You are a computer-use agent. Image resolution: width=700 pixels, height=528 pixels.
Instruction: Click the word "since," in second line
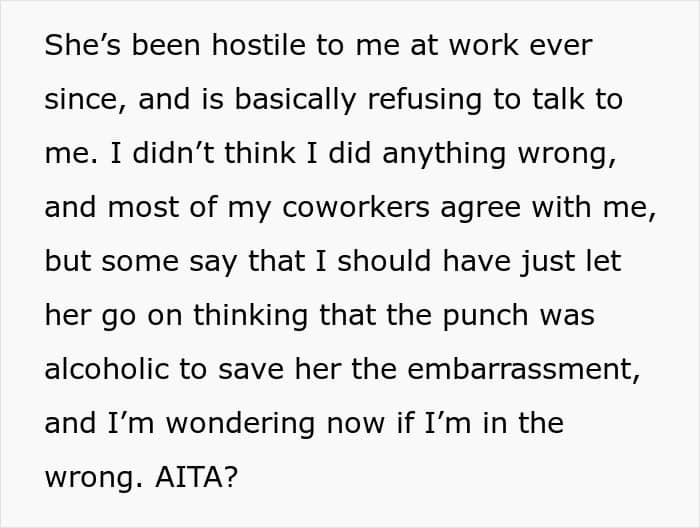coord(86,99)
